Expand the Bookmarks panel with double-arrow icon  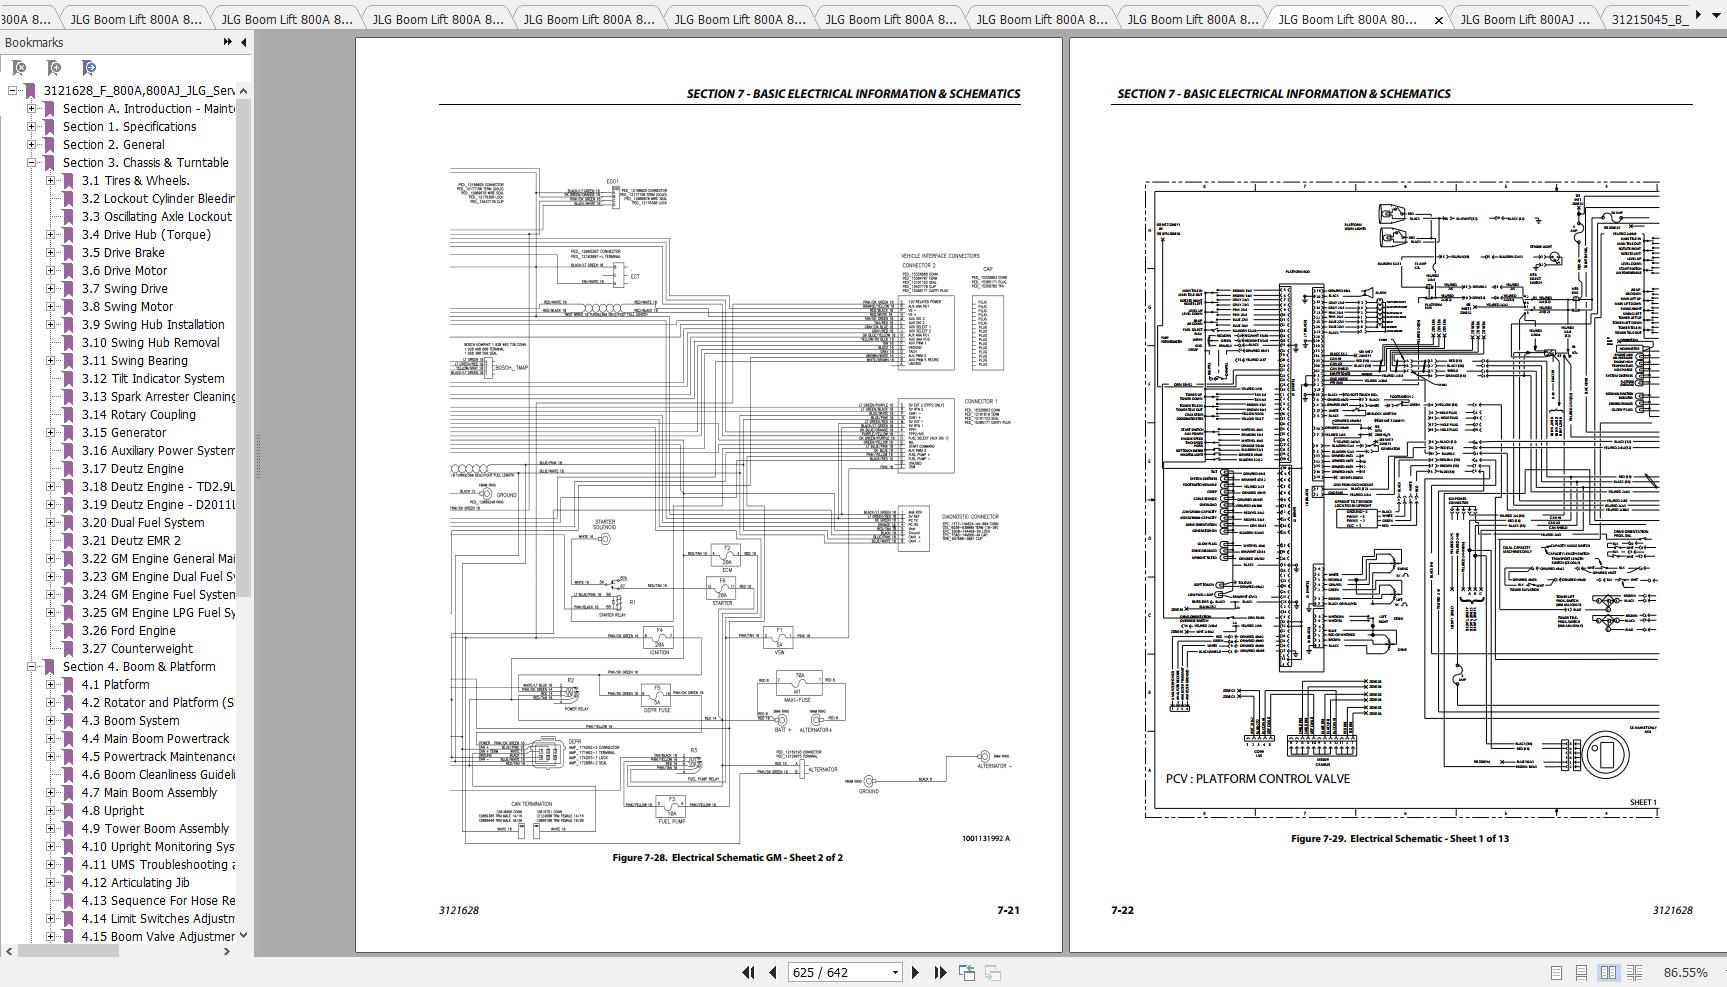coord(228,42)
